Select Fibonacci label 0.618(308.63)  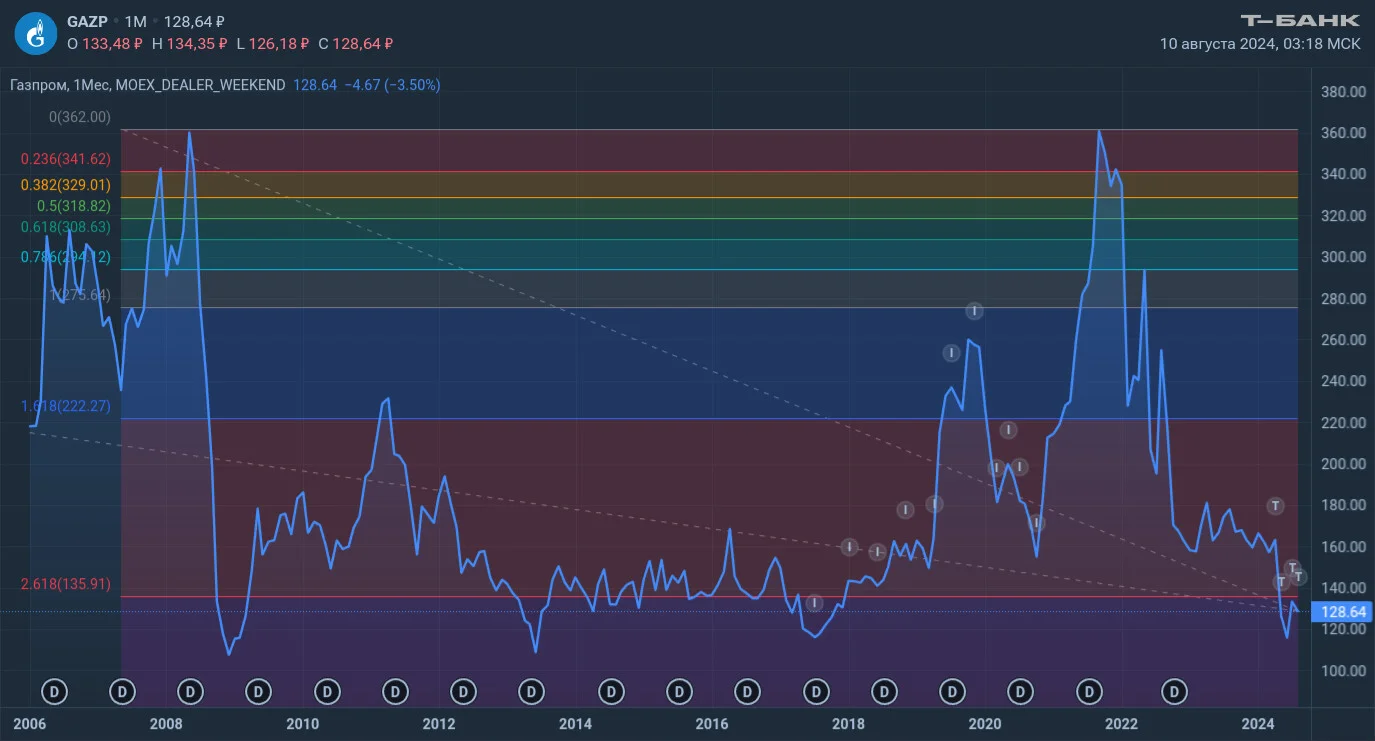point(65,227)
